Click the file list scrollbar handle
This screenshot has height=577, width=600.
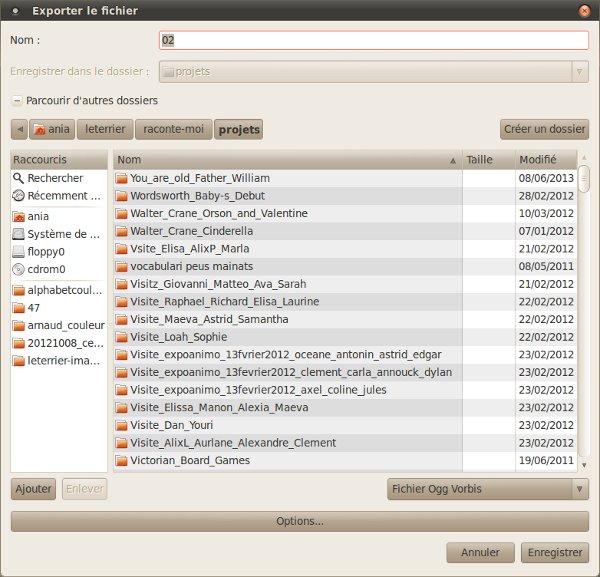tap(584, 179)
